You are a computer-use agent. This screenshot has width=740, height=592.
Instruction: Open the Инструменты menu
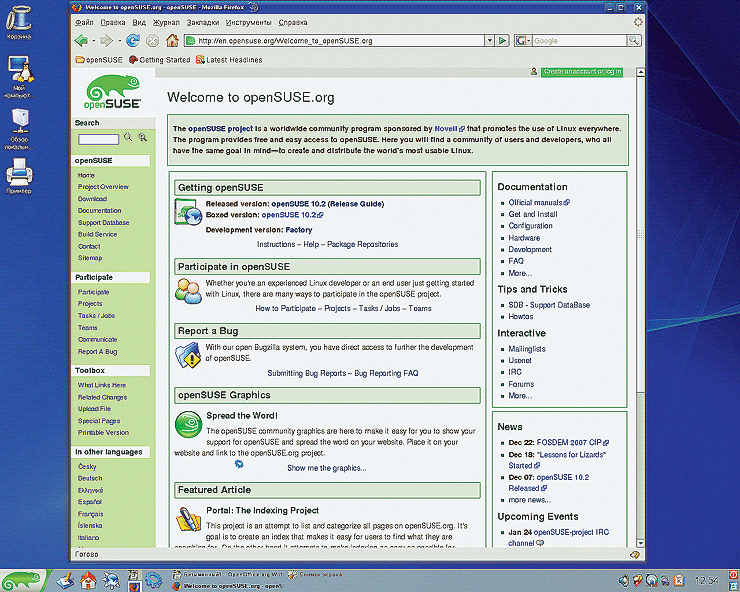(248, 22)
